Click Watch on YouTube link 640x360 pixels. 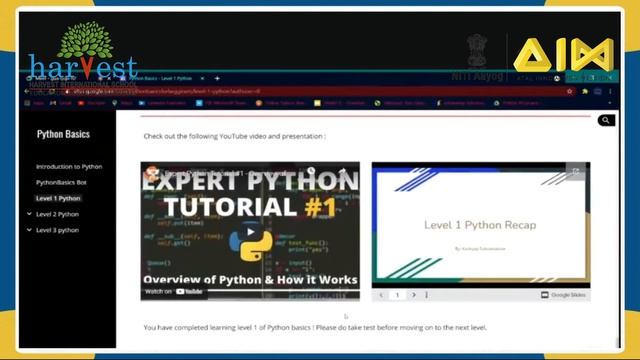(x=174, y=291)
